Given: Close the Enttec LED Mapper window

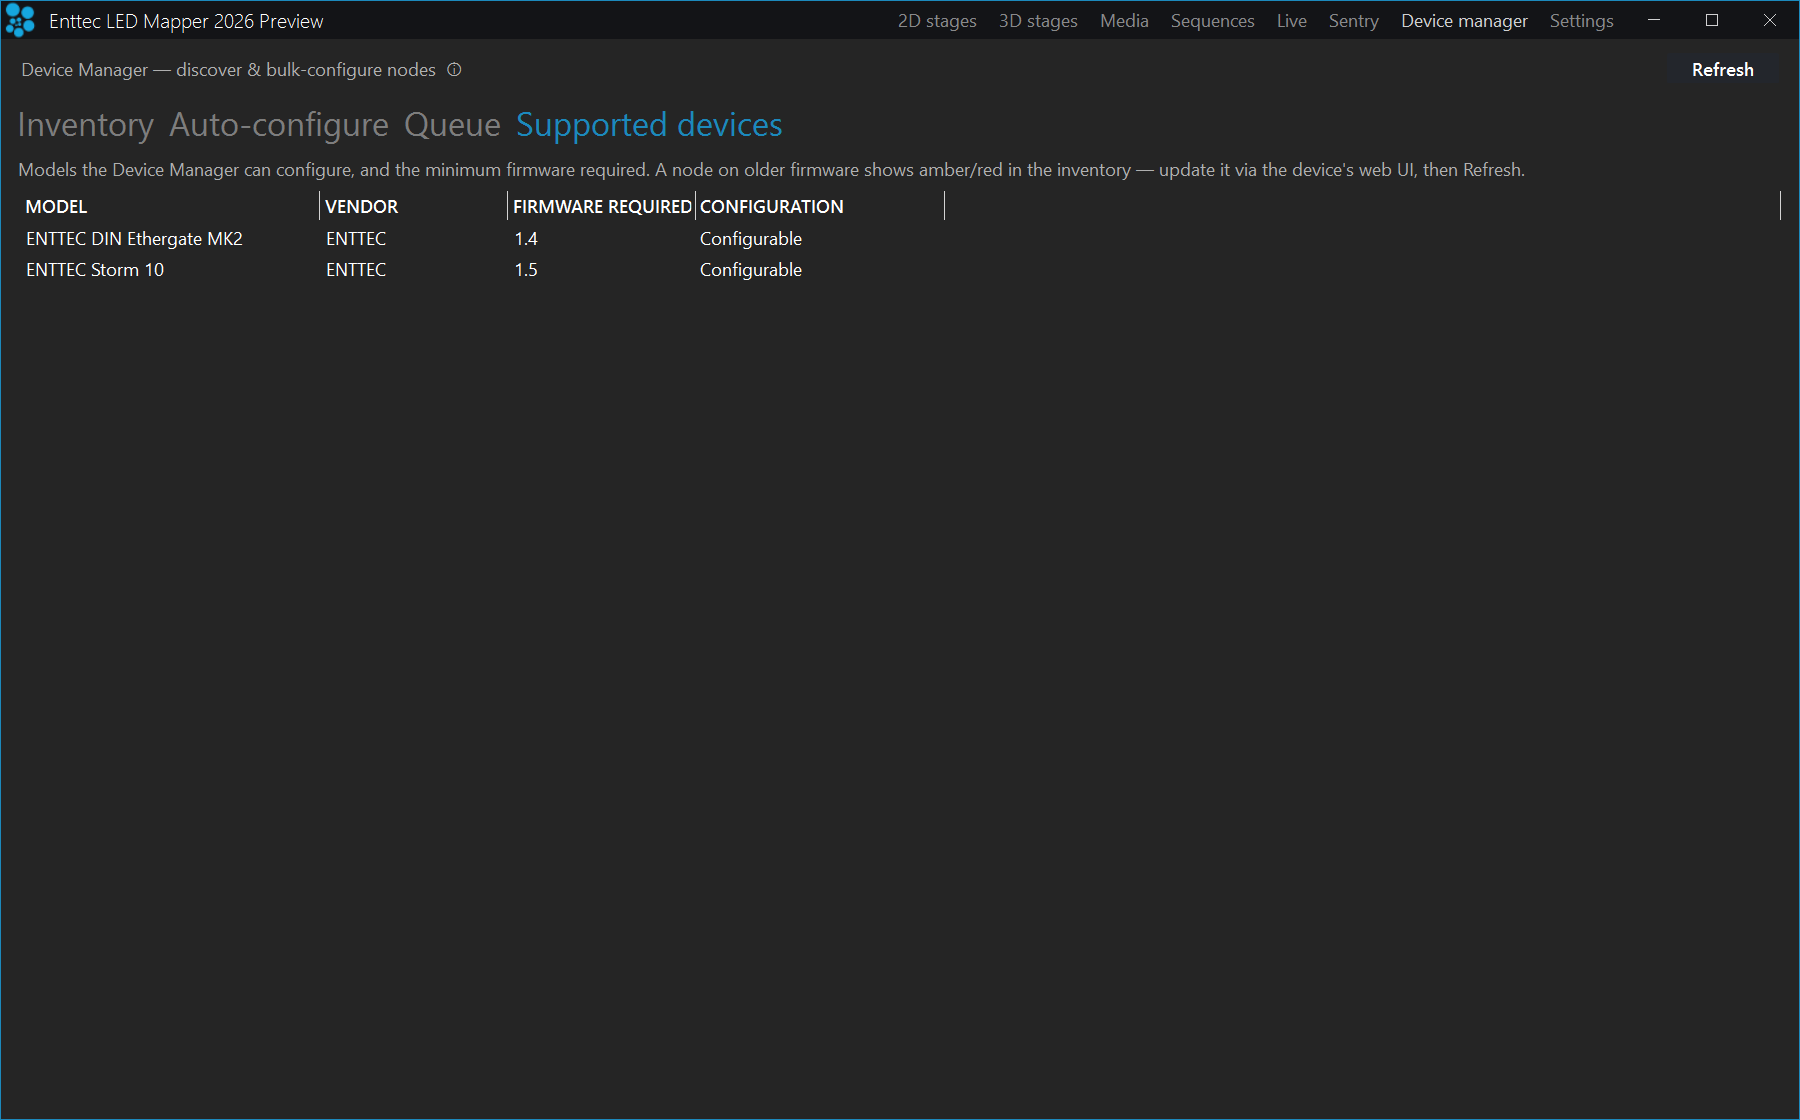Looking at the screenshot, I should [x=1770, y=20].
